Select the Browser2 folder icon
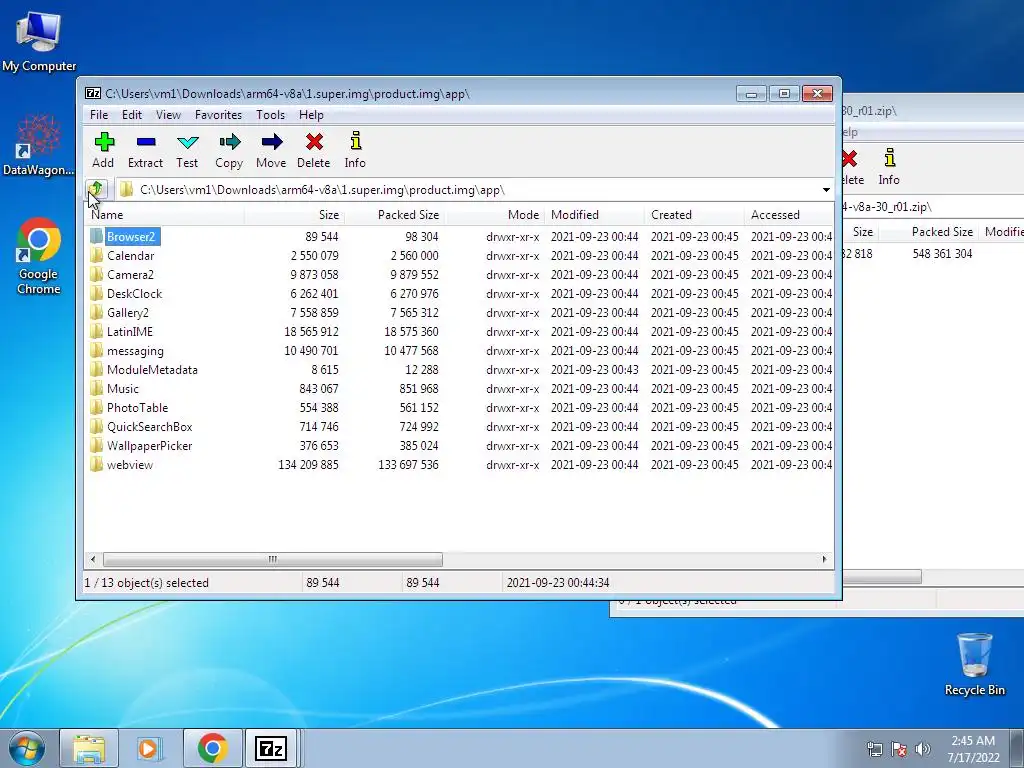This screenshot has width=1024, height=768. (97, 236)
